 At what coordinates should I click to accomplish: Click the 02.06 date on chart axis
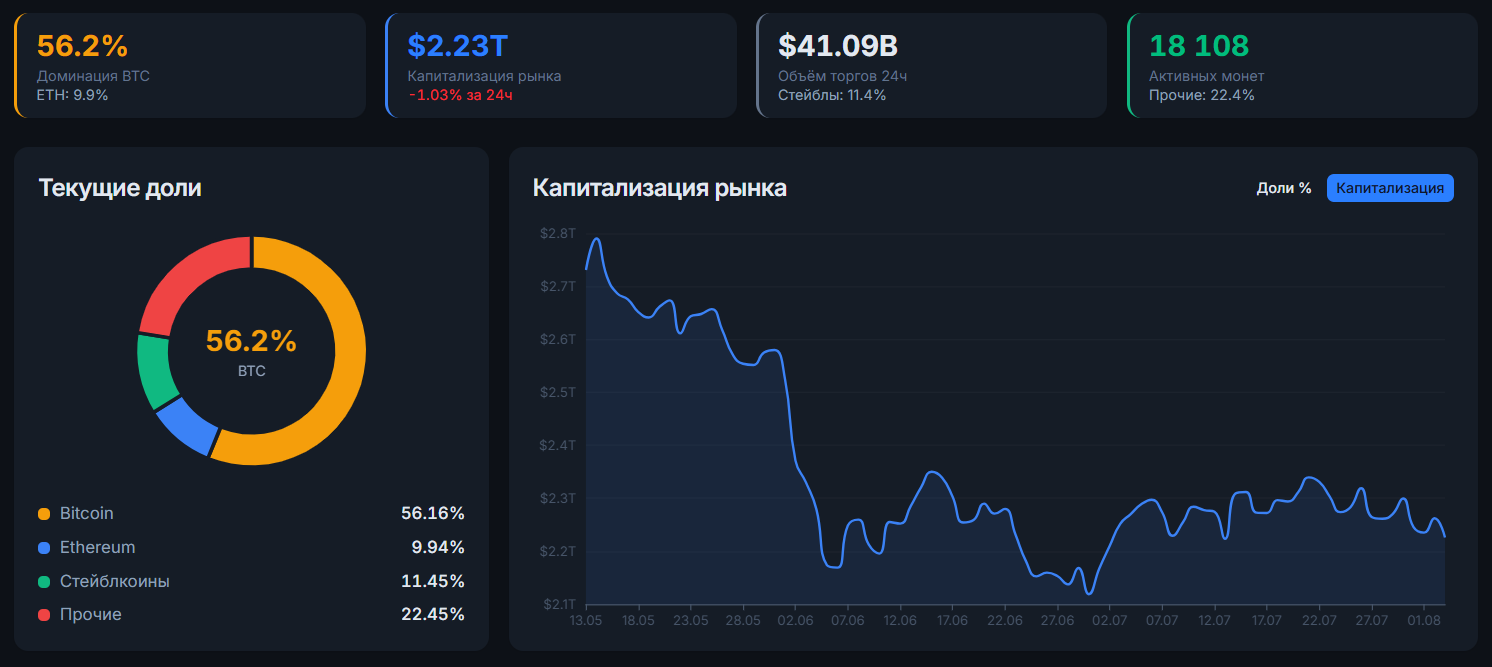point(795,620)
